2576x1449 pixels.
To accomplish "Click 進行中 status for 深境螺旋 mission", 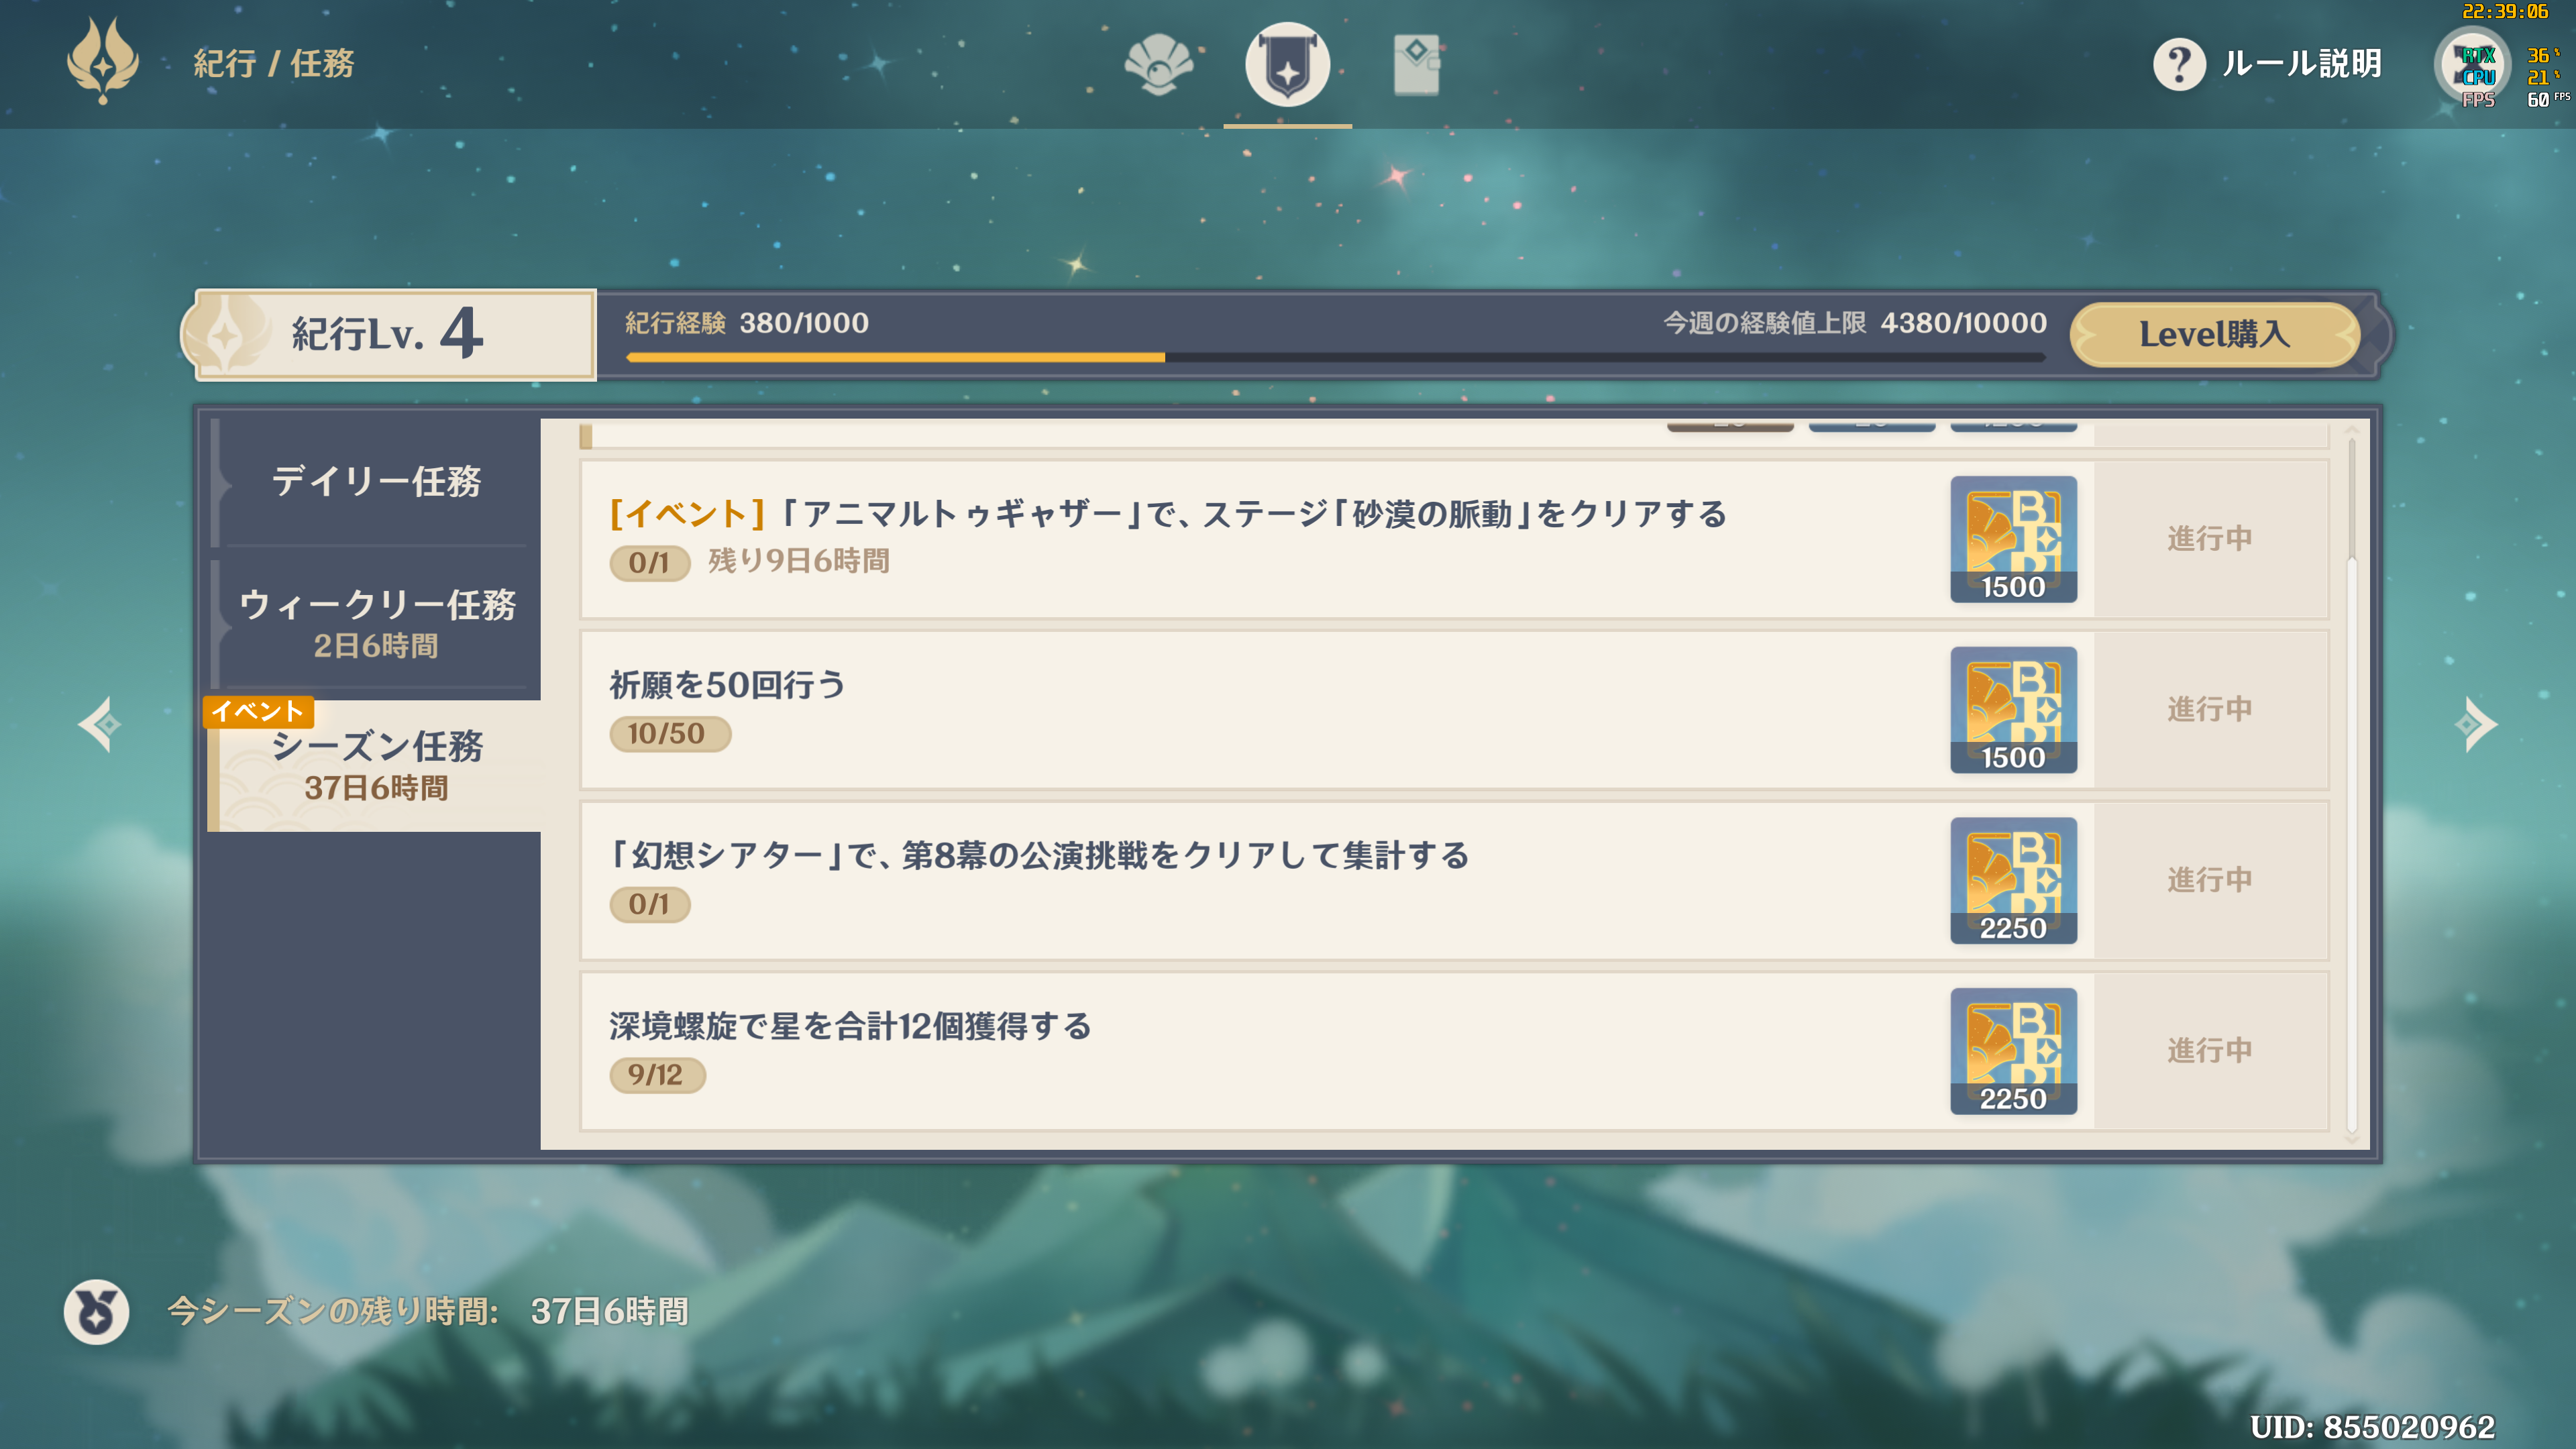I will pos(2210,1050).
